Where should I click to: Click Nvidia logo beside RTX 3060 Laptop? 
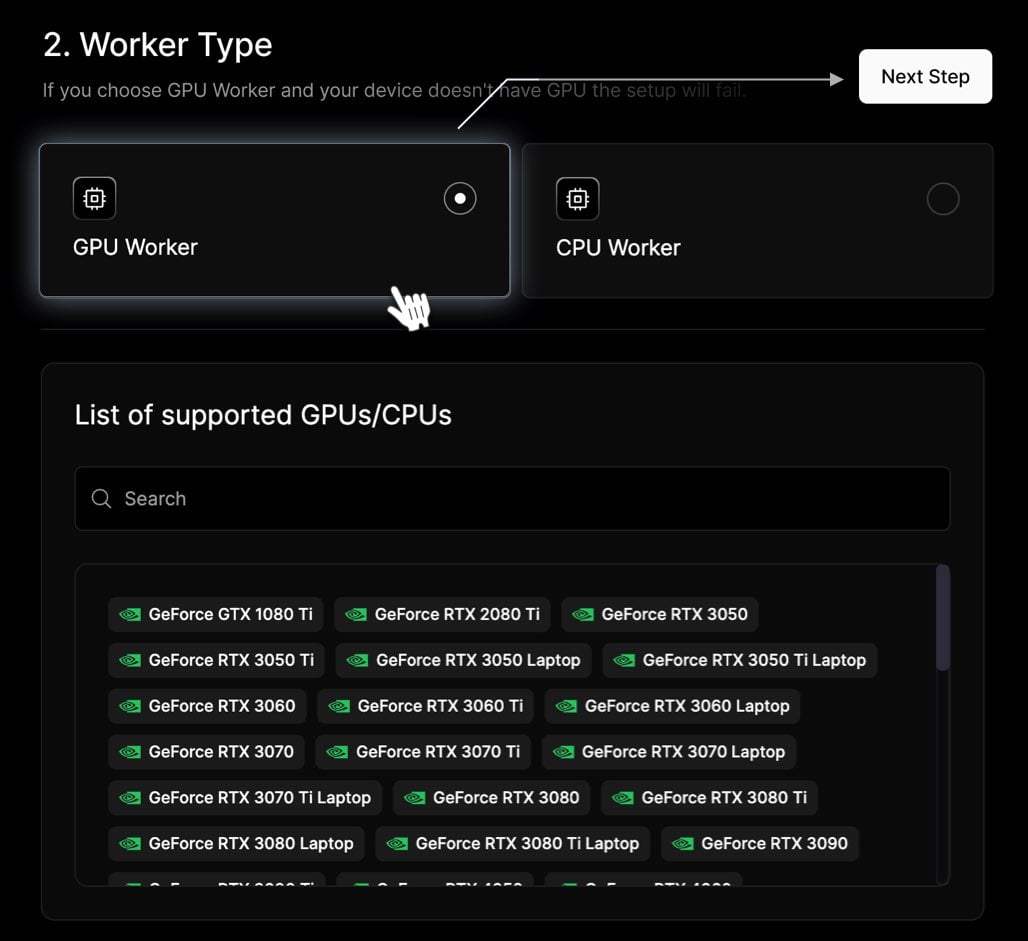click(566, 706)
